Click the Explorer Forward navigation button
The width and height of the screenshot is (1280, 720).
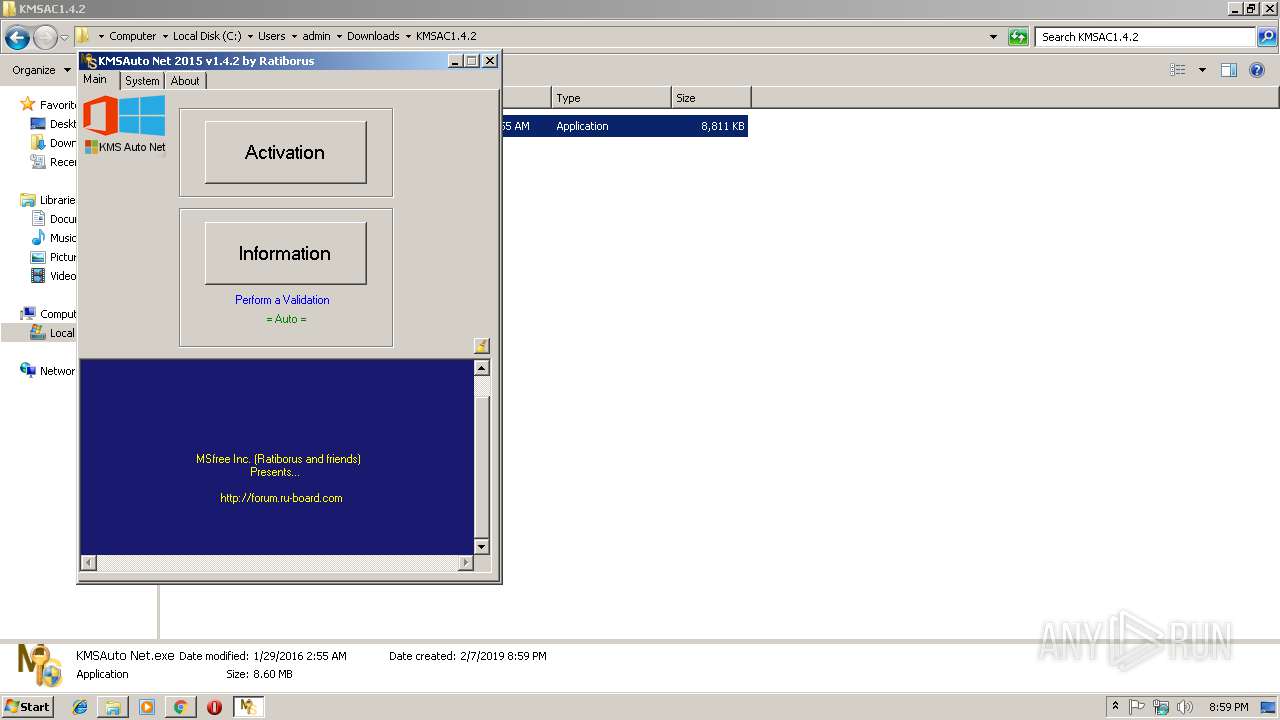click(45, 38)
